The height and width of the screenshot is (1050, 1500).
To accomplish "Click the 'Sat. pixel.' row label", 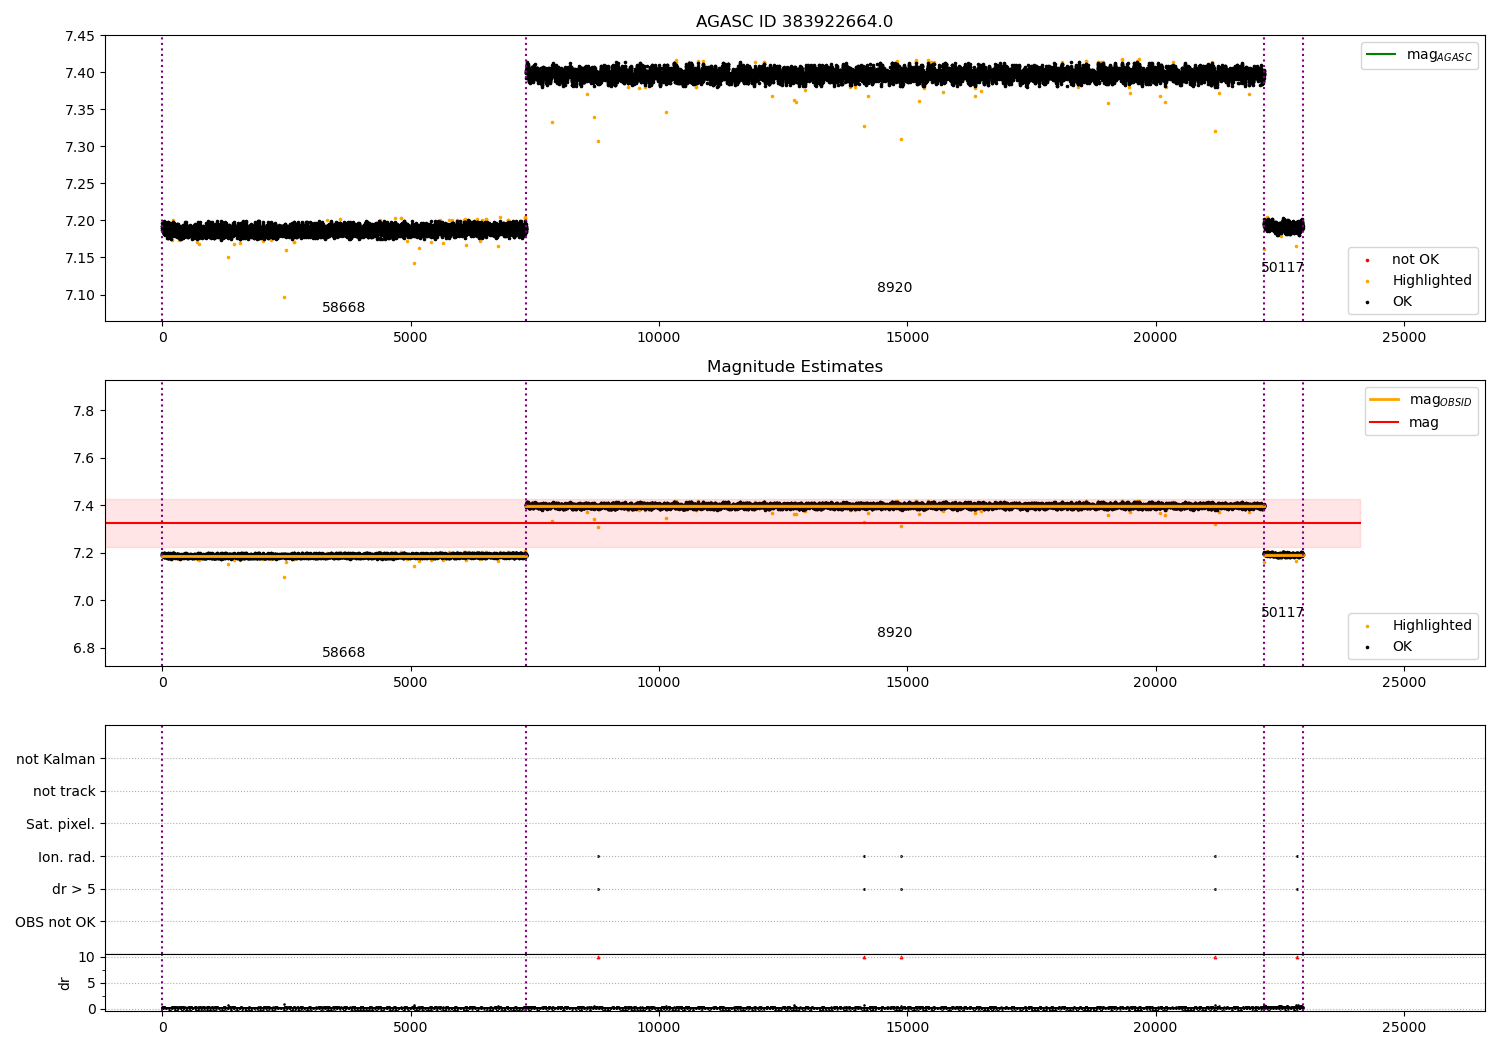I will coord(61,825).
